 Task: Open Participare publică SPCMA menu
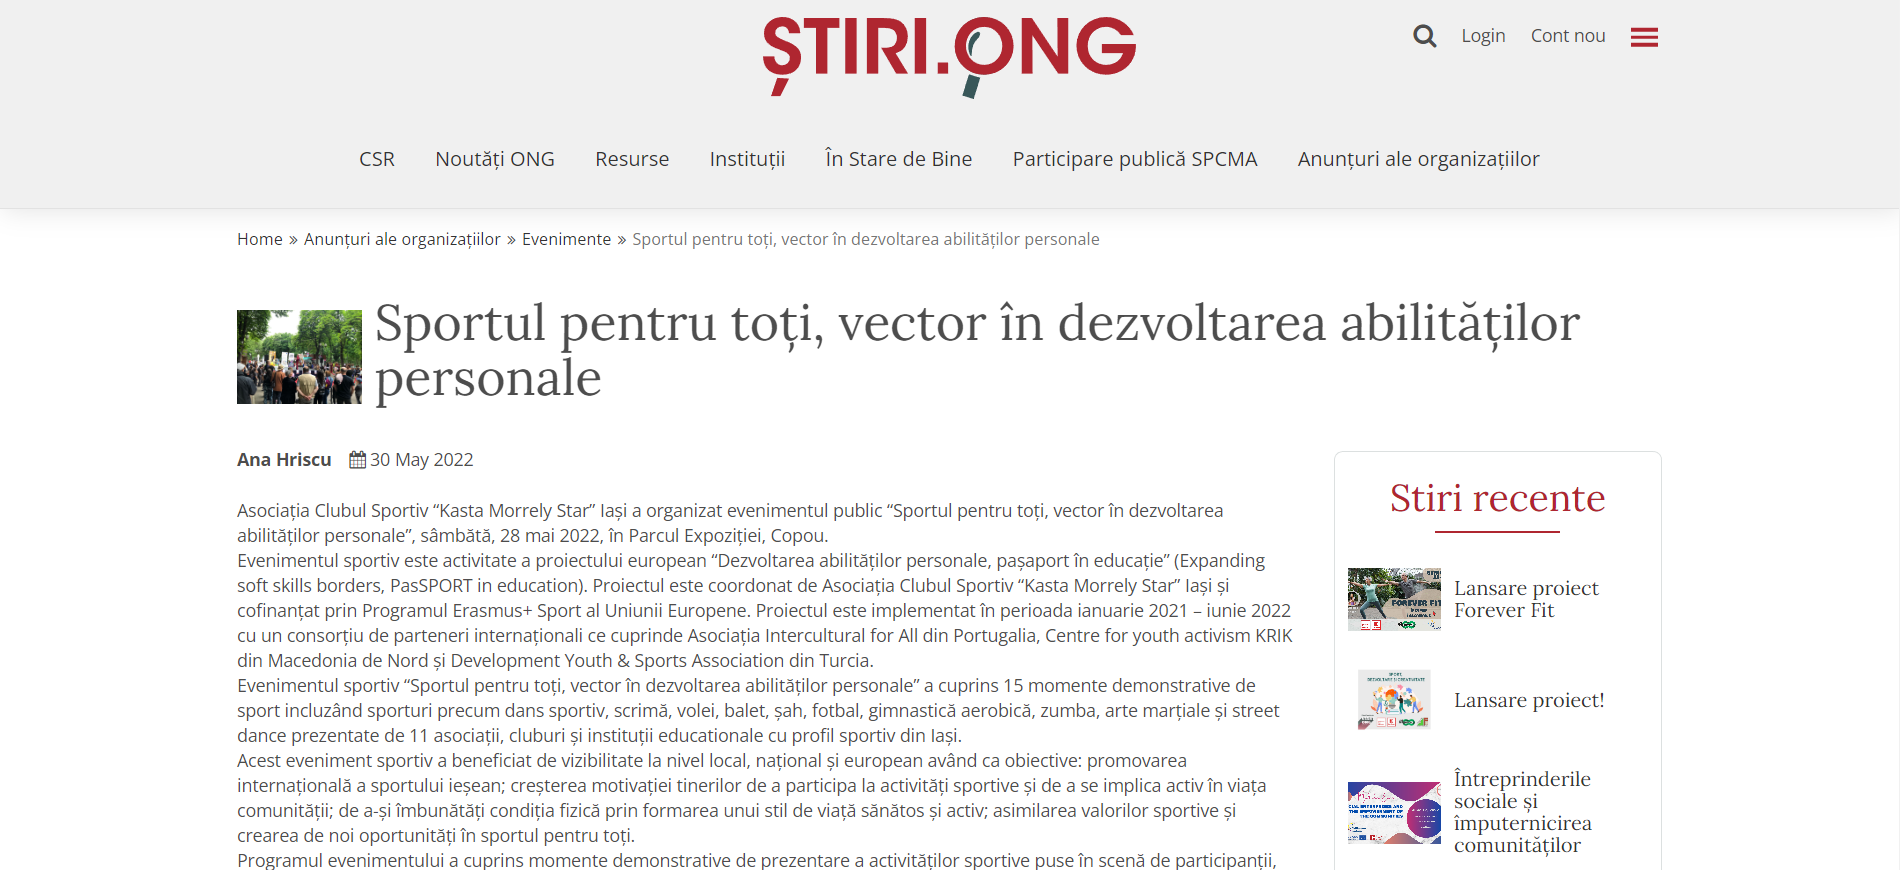pos(1135,159)
